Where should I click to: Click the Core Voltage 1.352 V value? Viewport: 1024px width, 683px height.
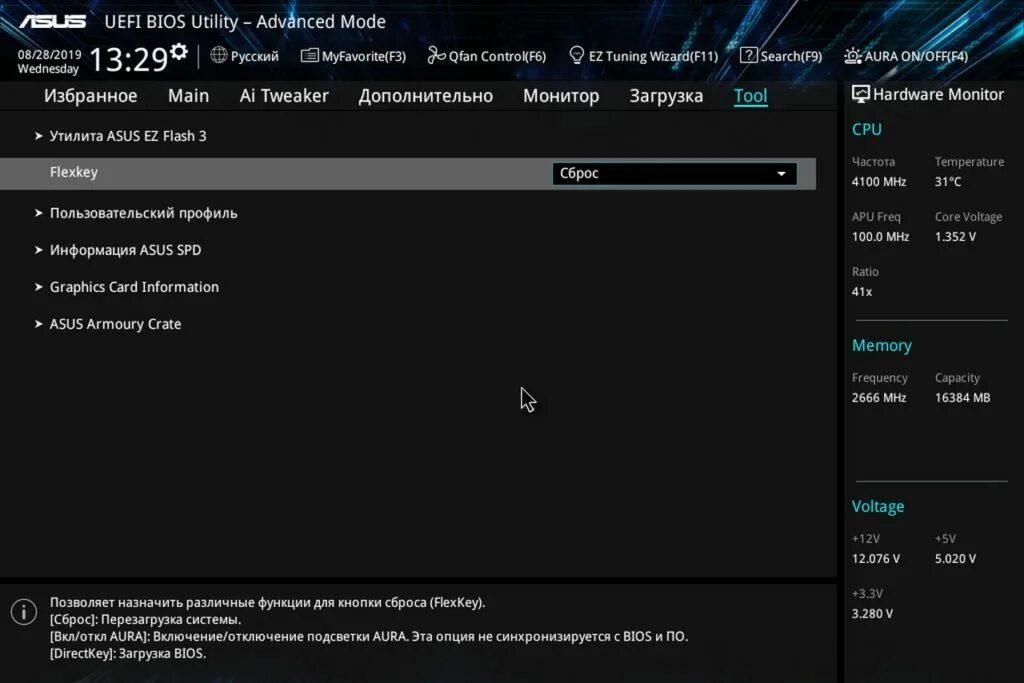pyautogui.click(x=955, y=237)
